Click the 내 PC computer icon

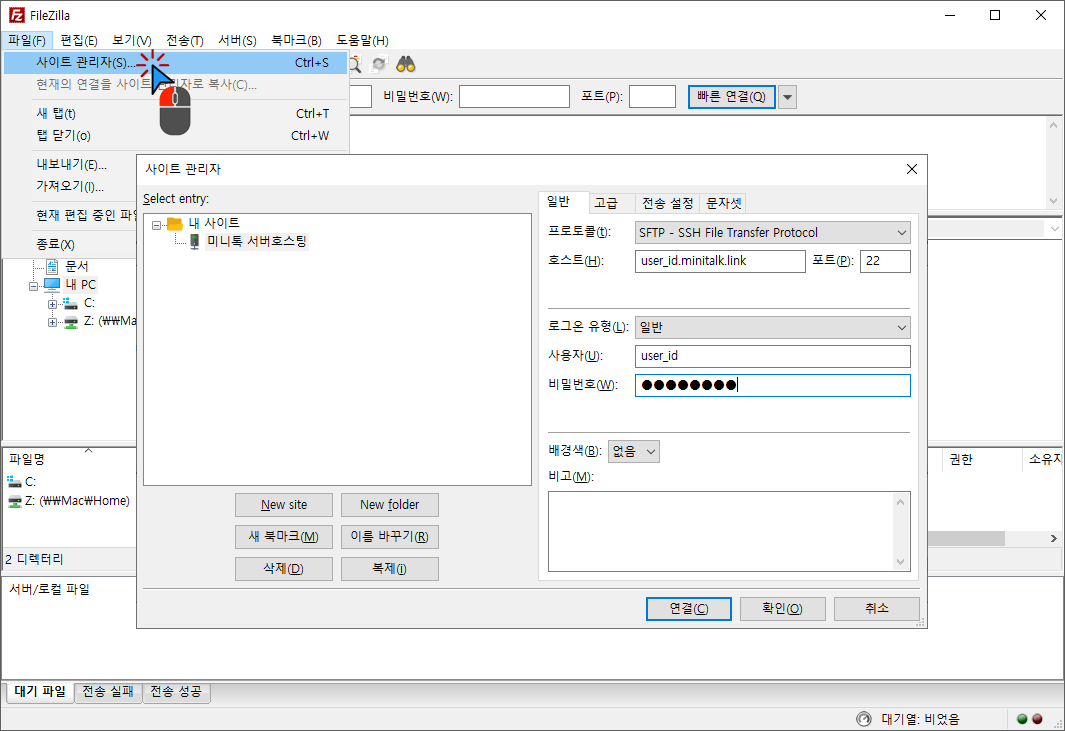pyautogui.click(x=52, y=284)
